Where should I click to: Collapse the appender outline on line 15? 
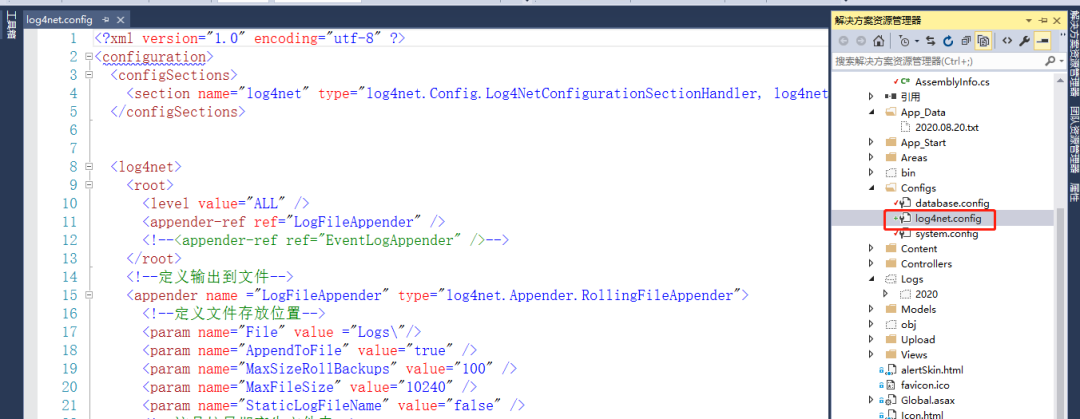pos(87,295)
